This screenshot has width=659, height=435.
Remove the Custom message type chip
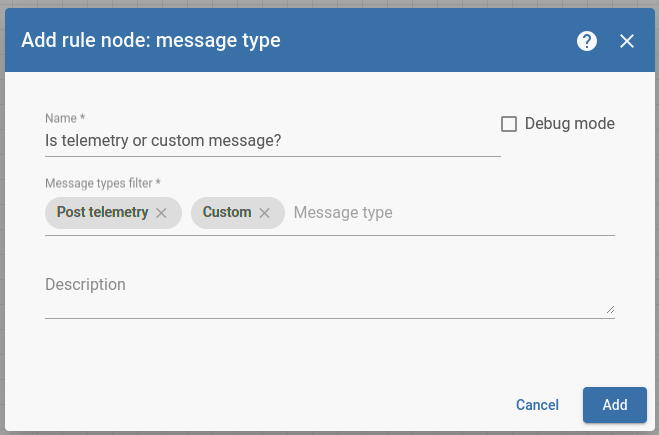coord(265,213)
